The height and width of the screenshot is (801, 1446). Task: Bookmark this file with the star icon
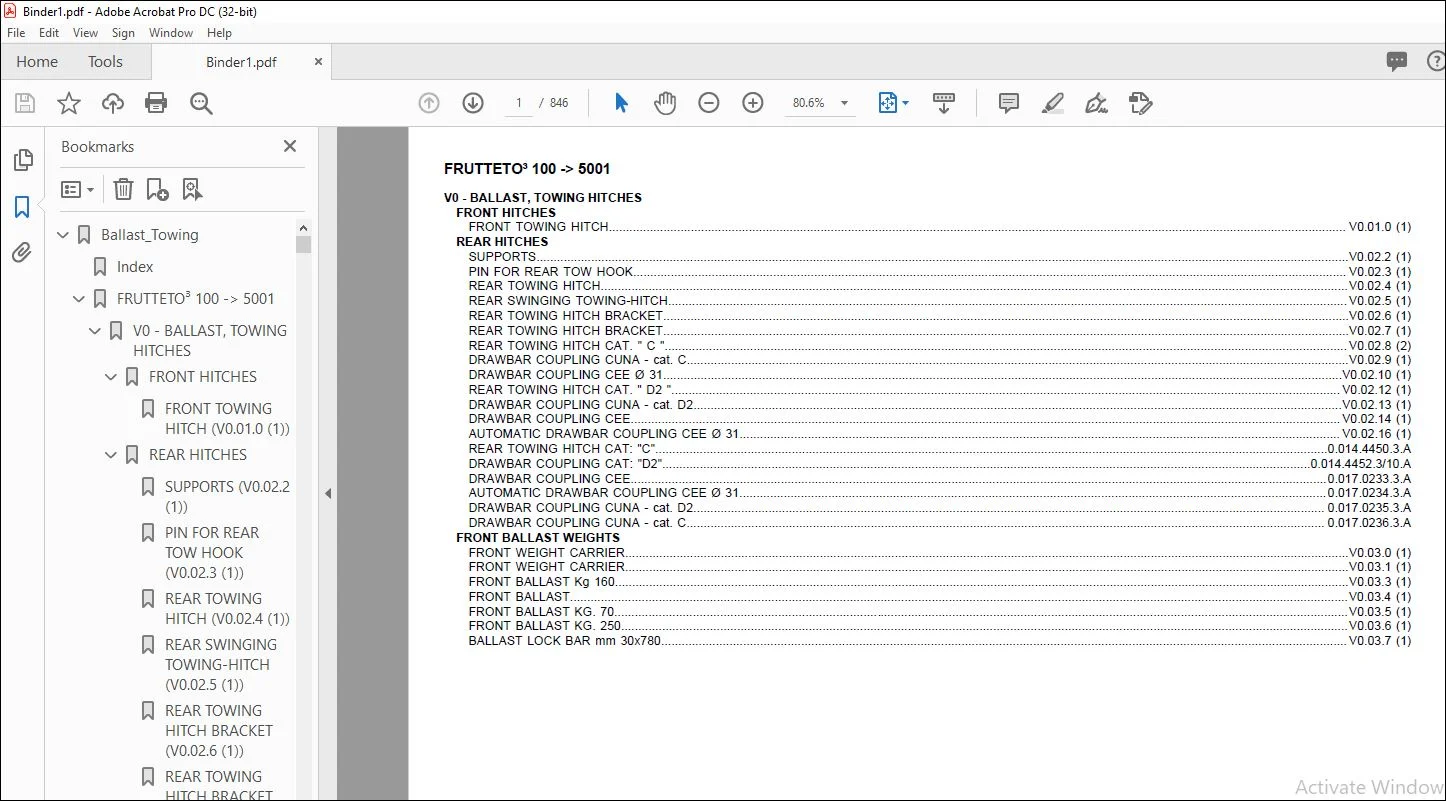click(69, 103)
